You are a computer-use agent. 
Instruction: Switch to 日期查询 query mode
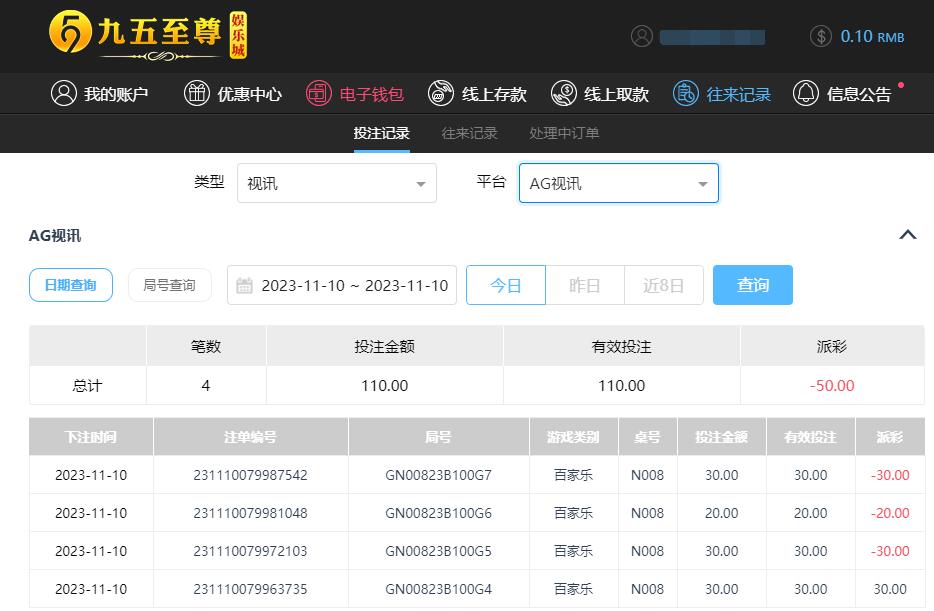71,285
